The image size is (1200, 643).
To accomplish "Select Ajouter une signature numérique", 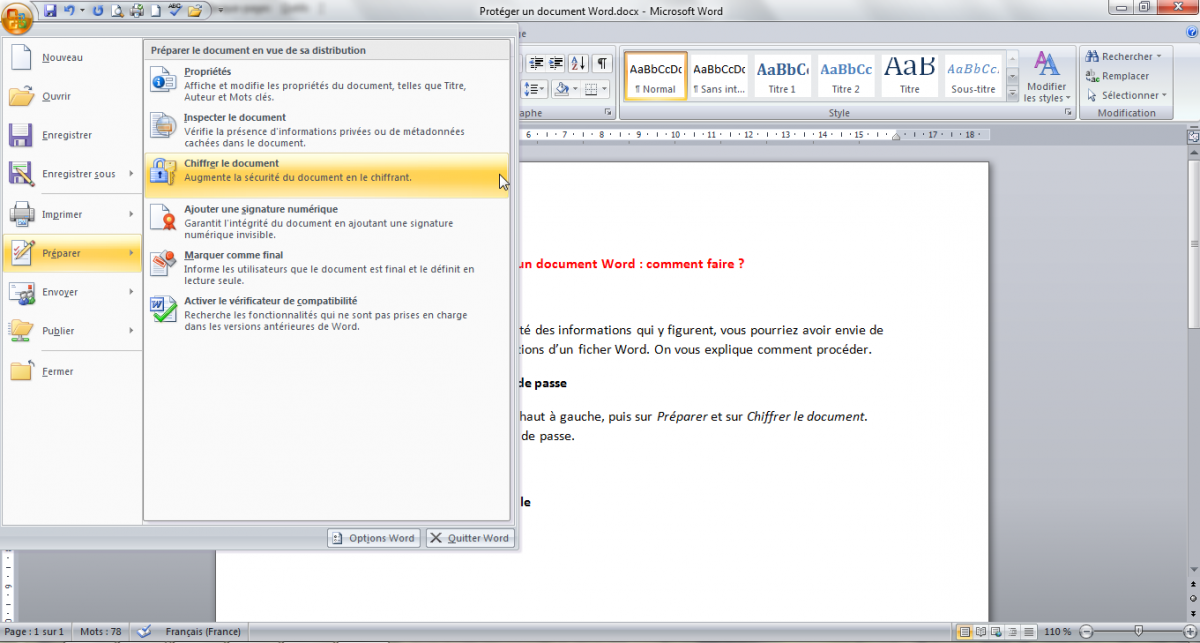I will coord(327,221).
